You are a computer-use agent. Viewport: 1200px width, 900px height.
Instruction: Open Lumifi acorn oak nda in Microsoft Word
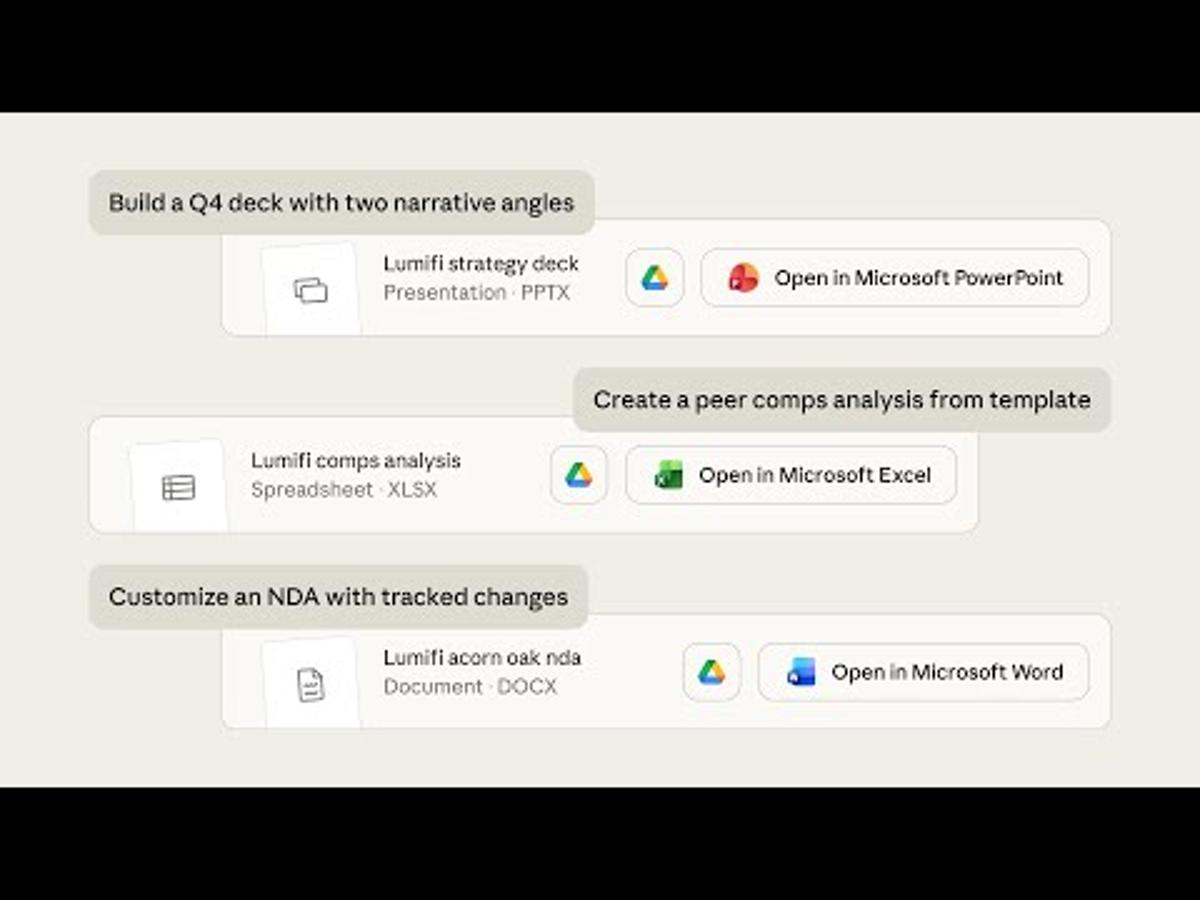922,672
